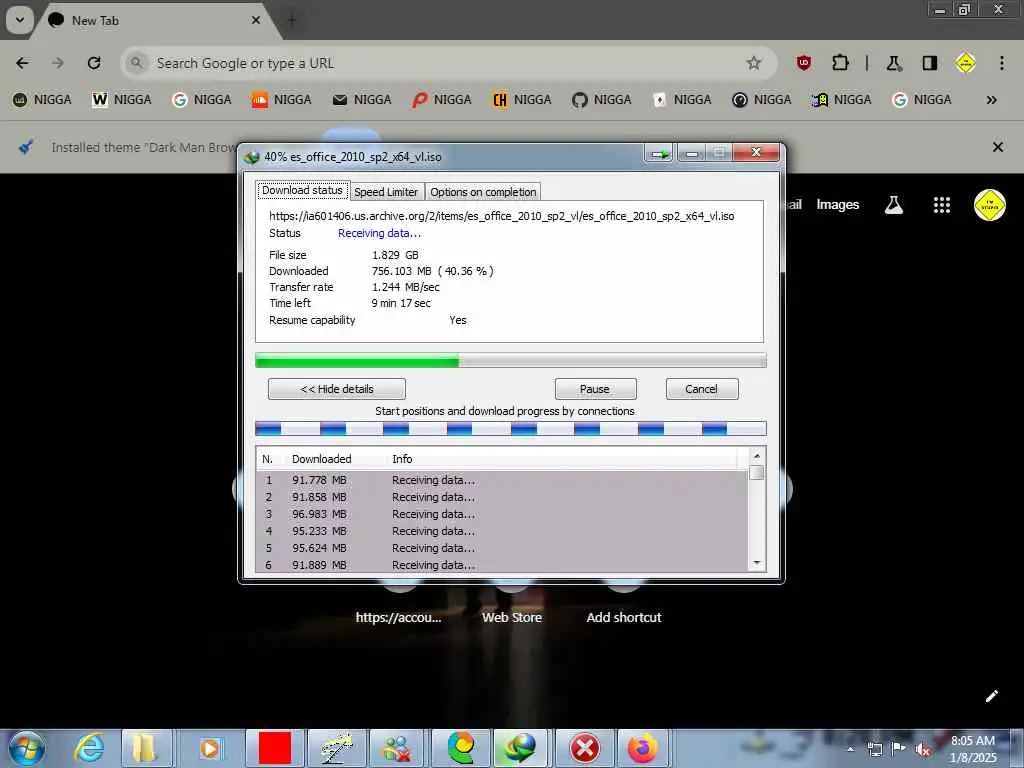This screenshot has width=1024, height=768.
Task: Open the tab search dropdown chevron
Action: tap(20, 20)
